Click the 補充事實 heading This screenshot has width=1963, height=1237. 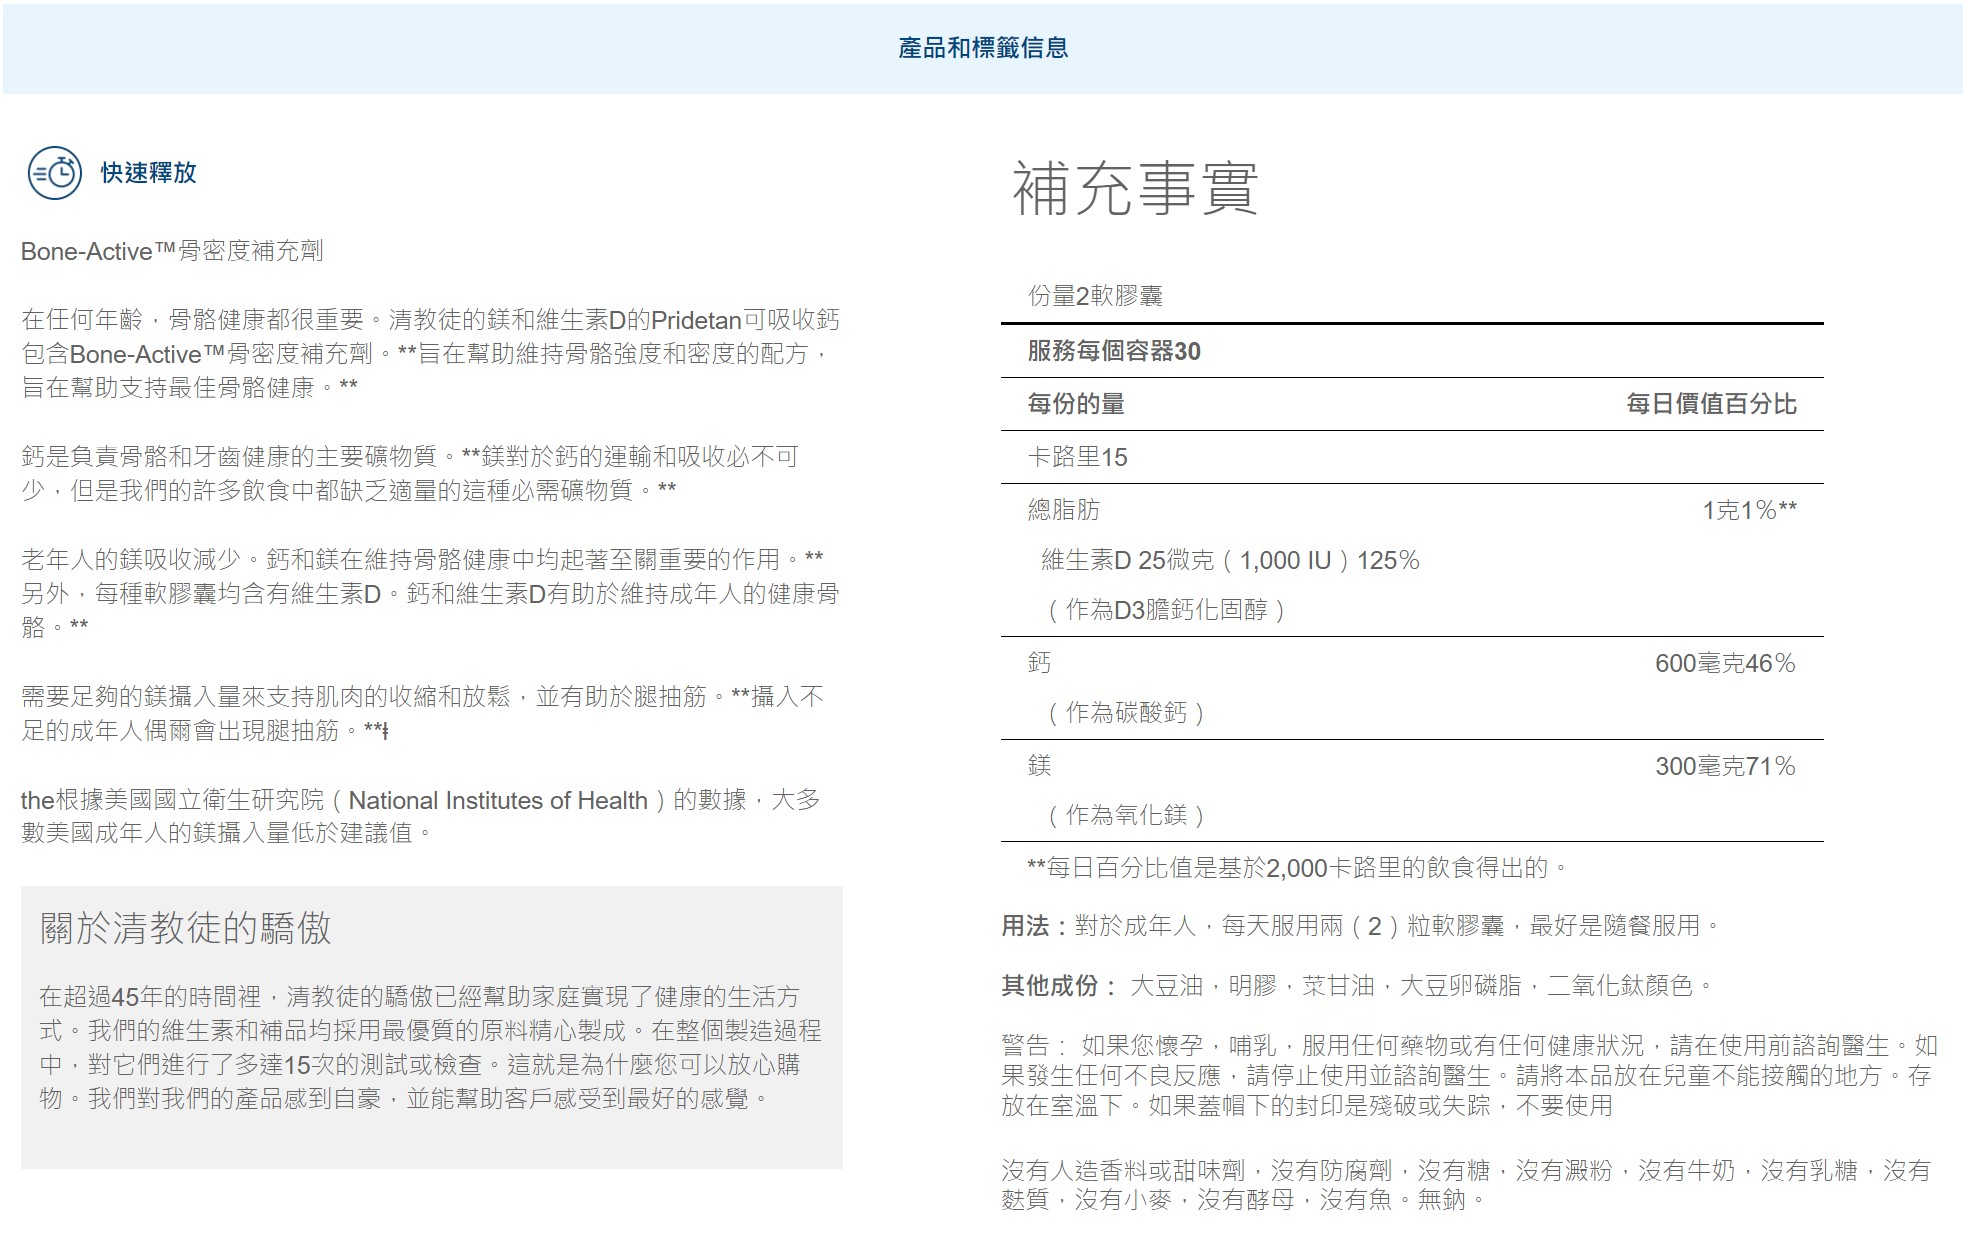click(x=1135, y=188)
